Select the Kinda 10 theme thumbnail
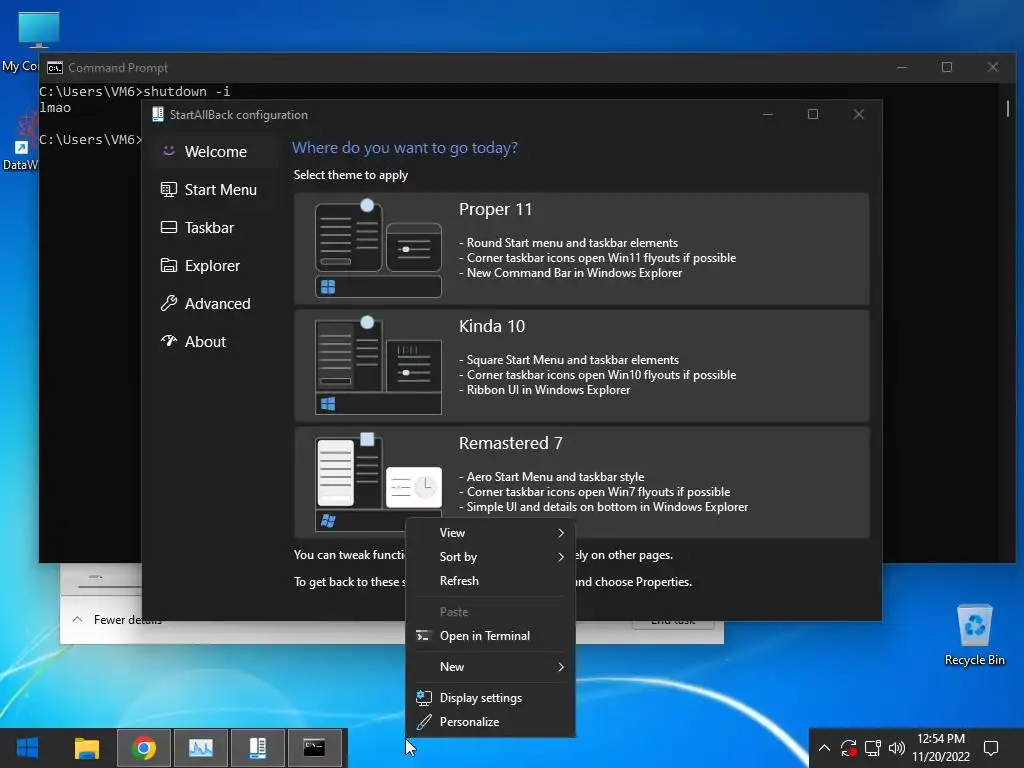The image size is (1024, 768). (378, 366)
